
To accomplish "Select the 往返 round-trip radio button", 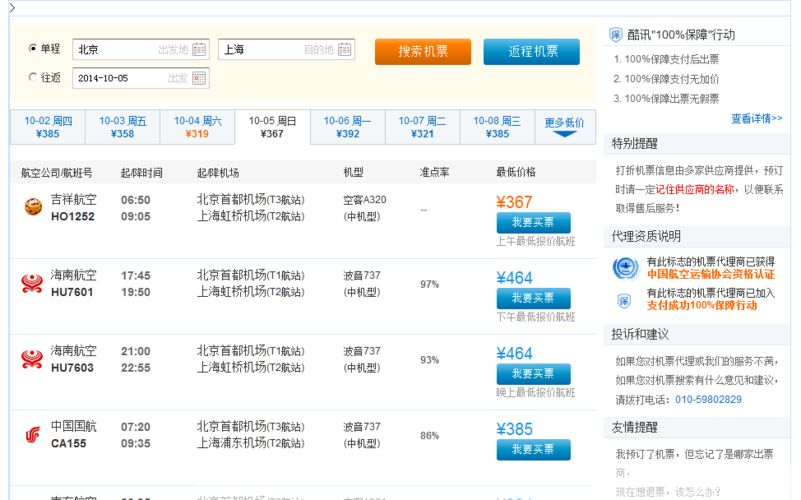I will point(33,77).
